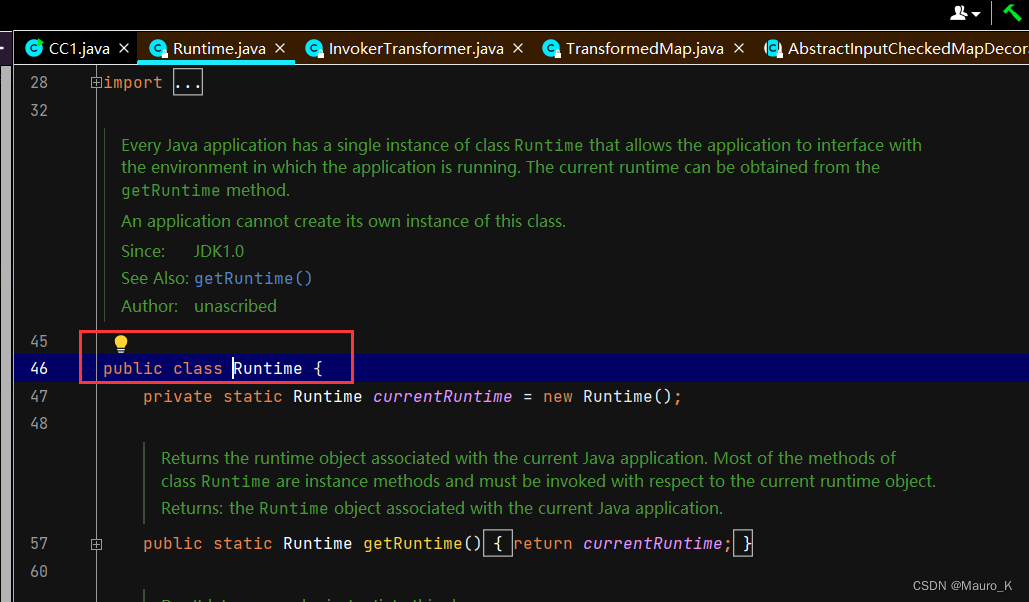This screenshot has height=602, width=1029.
Task: Switch to the CC1.java tab
Action: click(76, 49)
